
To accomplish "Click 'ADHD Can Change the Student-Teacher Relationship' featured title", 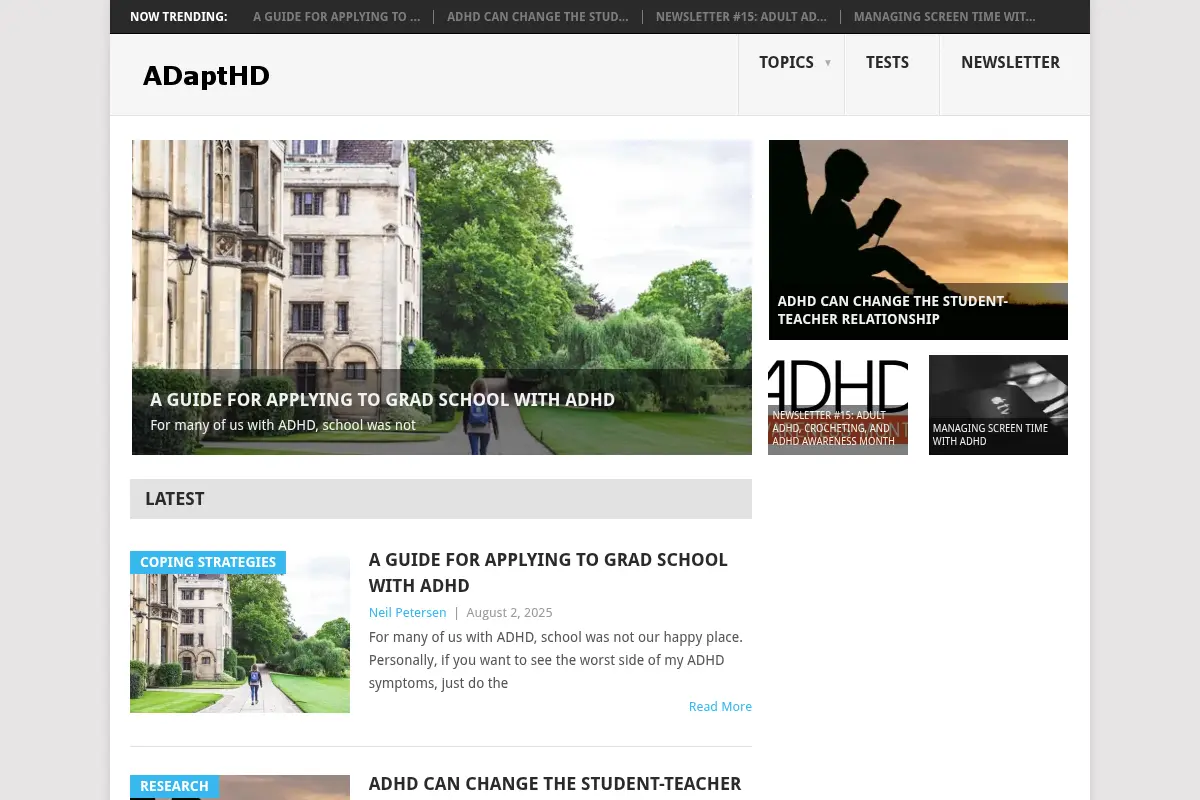I will click(892, 310).
